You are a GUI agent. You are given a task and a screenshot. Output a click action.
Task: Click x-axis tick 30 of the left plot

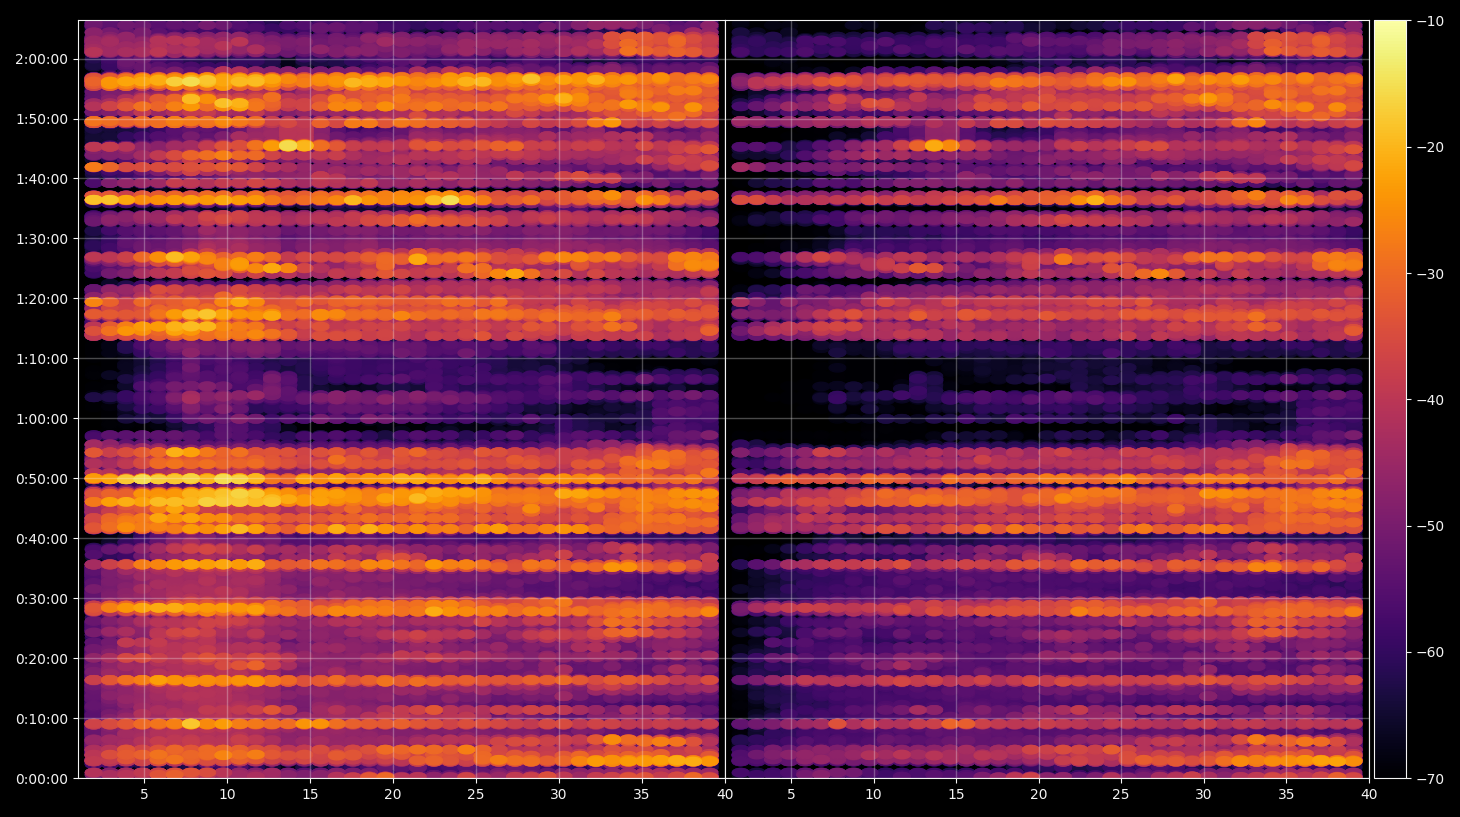tap(558, 795)
